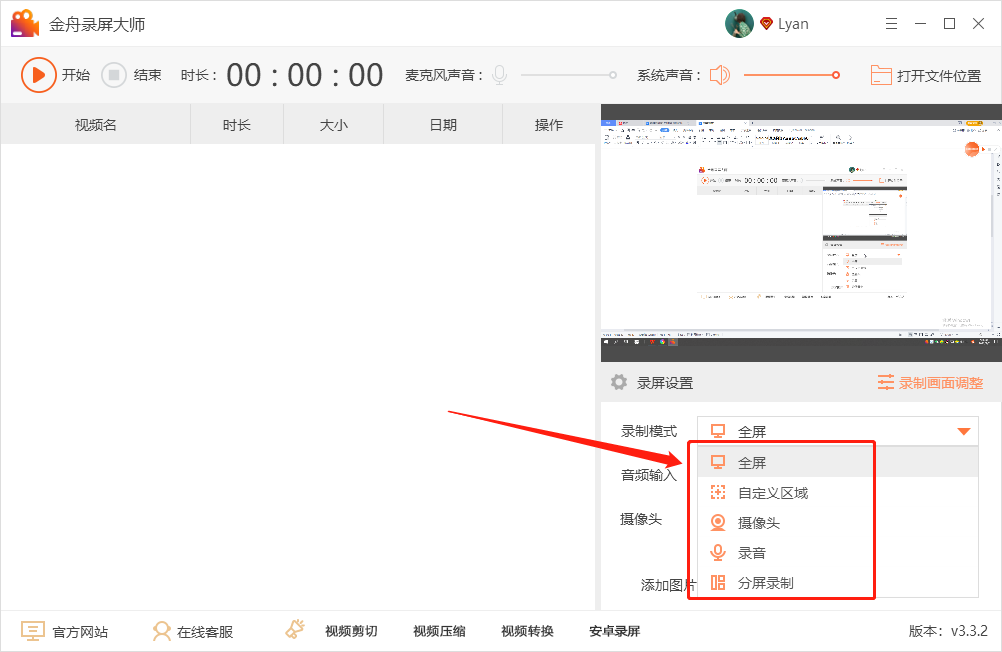Open the hamburger menu in title bar

pyautogui.click(x=891, y=24)
